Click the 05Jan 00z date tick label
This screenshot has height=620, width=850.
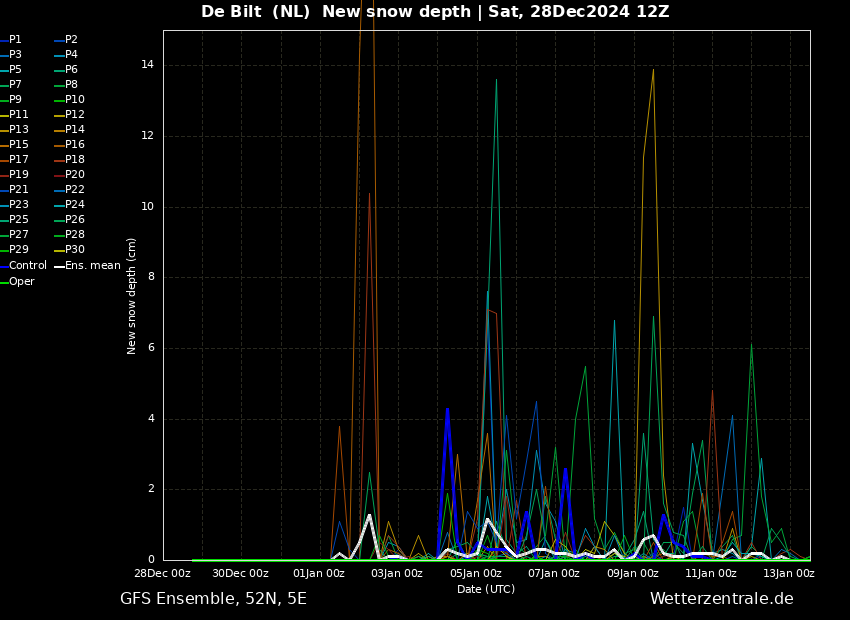(x=475, y=574)
